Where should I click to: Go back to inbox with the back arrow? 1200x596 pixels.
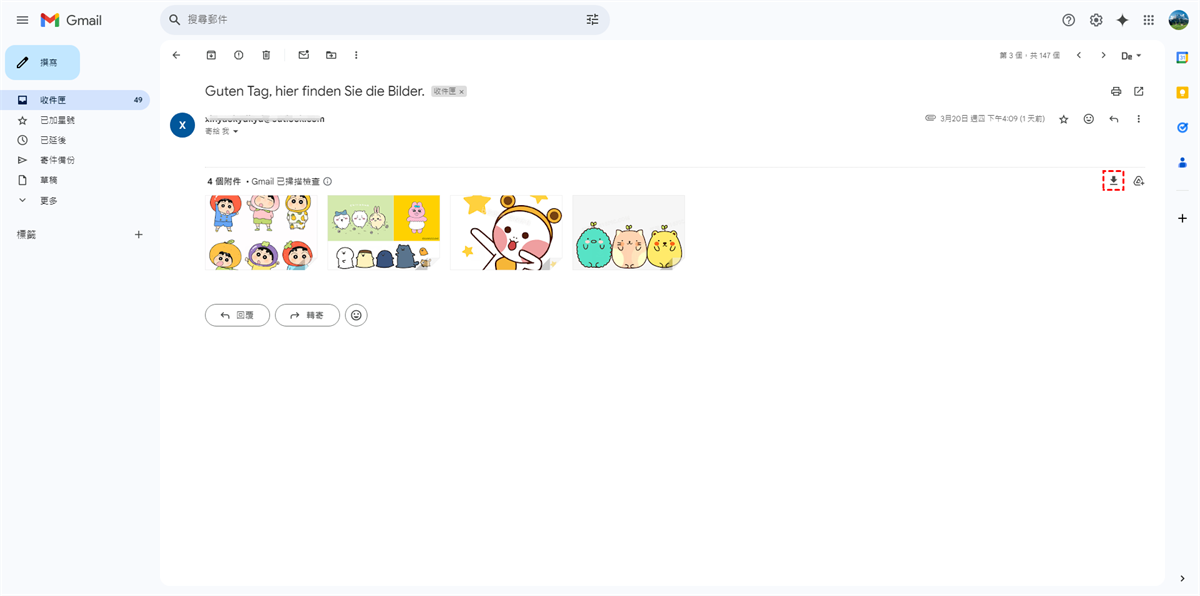point(177,55)
